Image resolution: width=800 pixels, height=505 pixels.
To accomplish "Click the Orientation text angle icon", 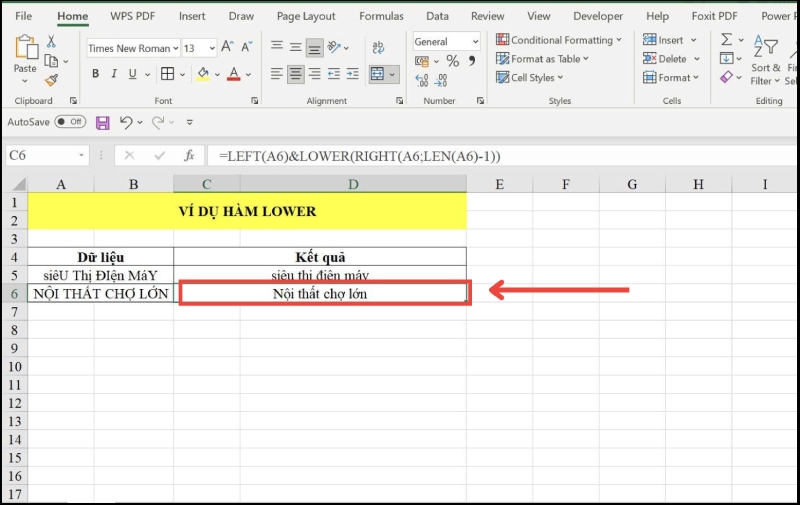I will coord(334,47).
